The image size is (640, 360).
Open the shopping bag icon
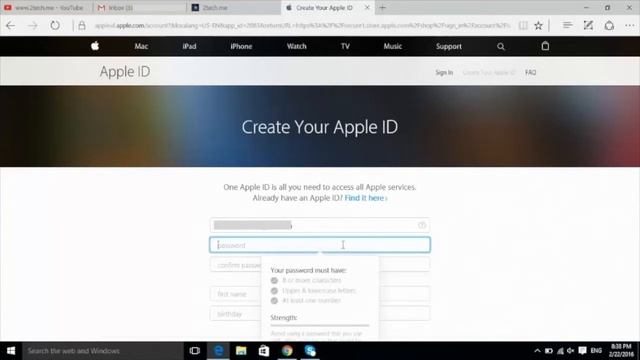tap(545, 46)
